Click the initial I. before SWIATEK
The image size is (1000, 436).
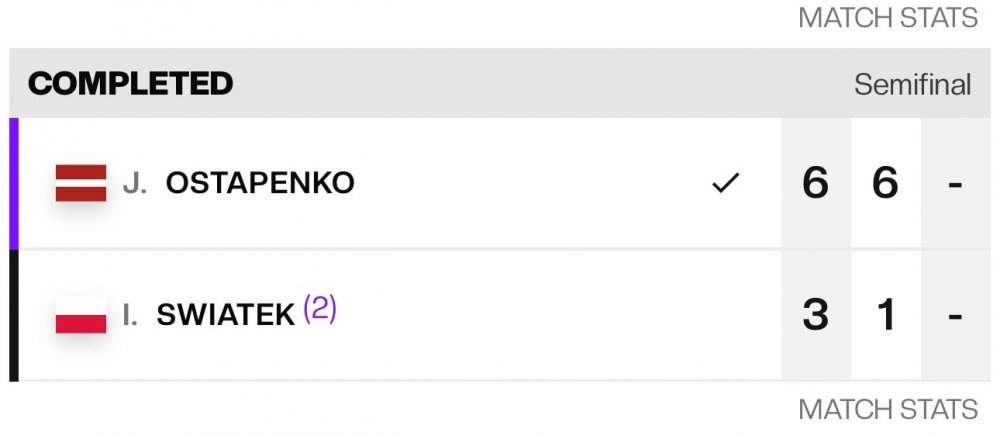point(130,315)
